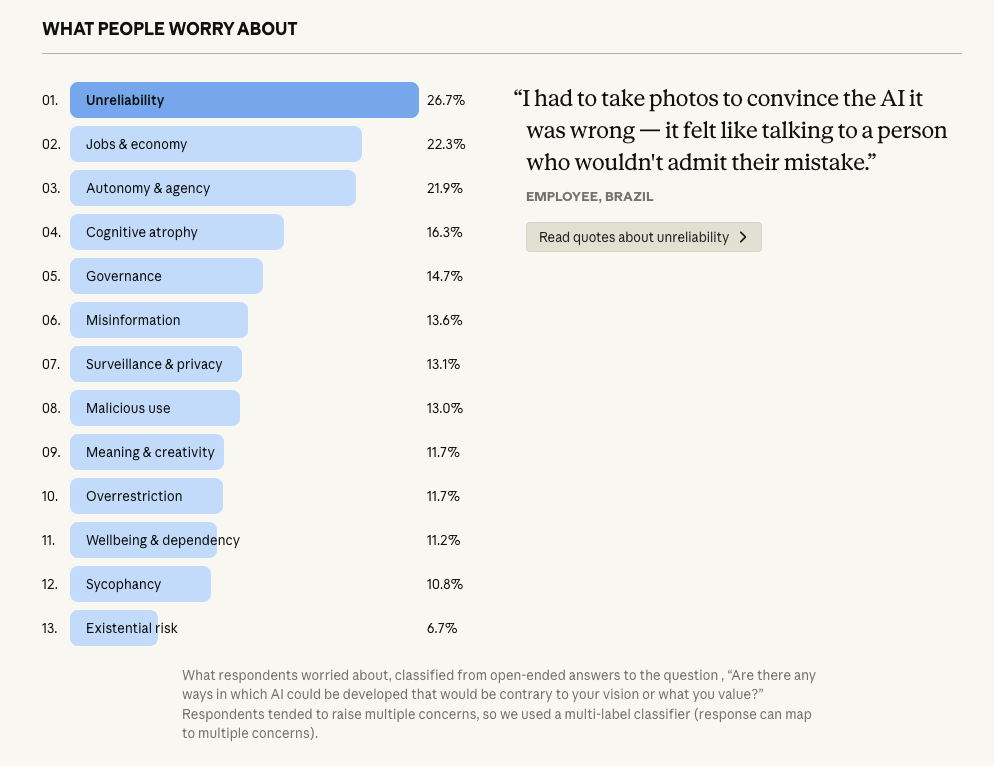994x766 pixels.
Task: Click the Governance concern bar
Action: [165, 276]
